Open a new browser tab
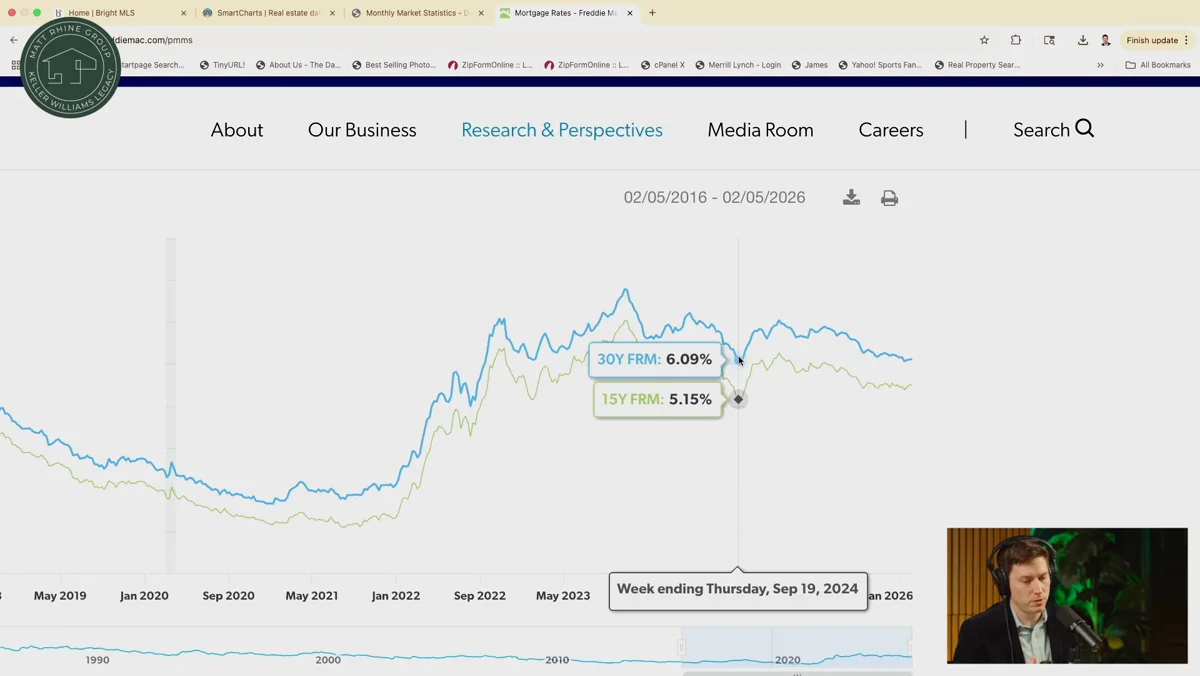This screenshot has height=676, width=1200. coord(652,13)
